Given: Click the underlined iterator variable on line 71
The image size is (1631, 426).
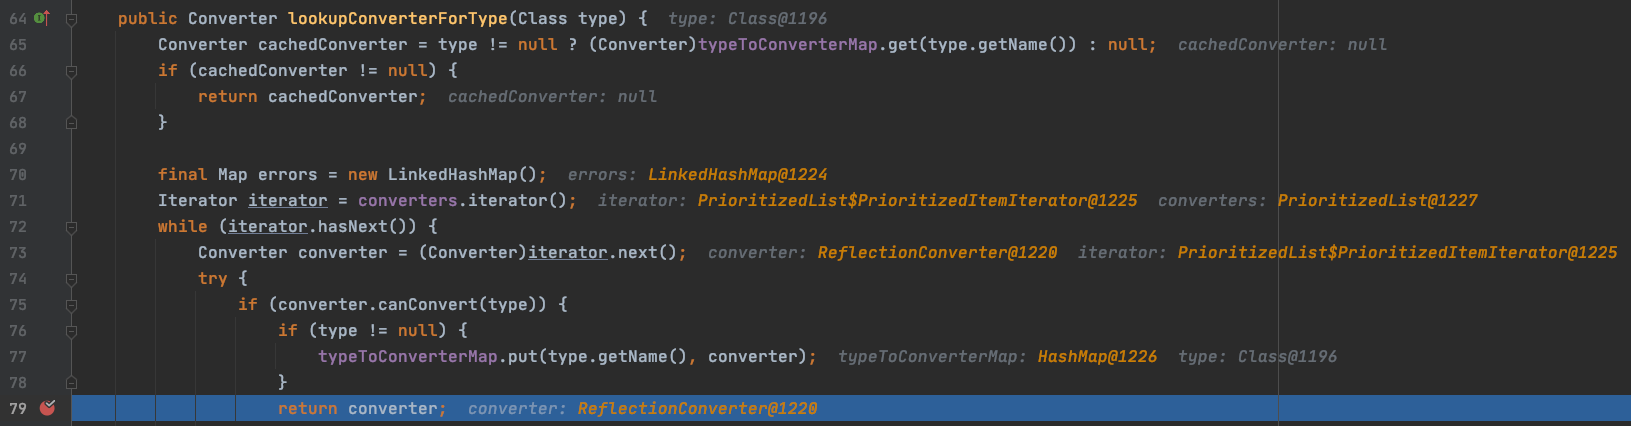Looking at the screenshot, I should (288, 201).
